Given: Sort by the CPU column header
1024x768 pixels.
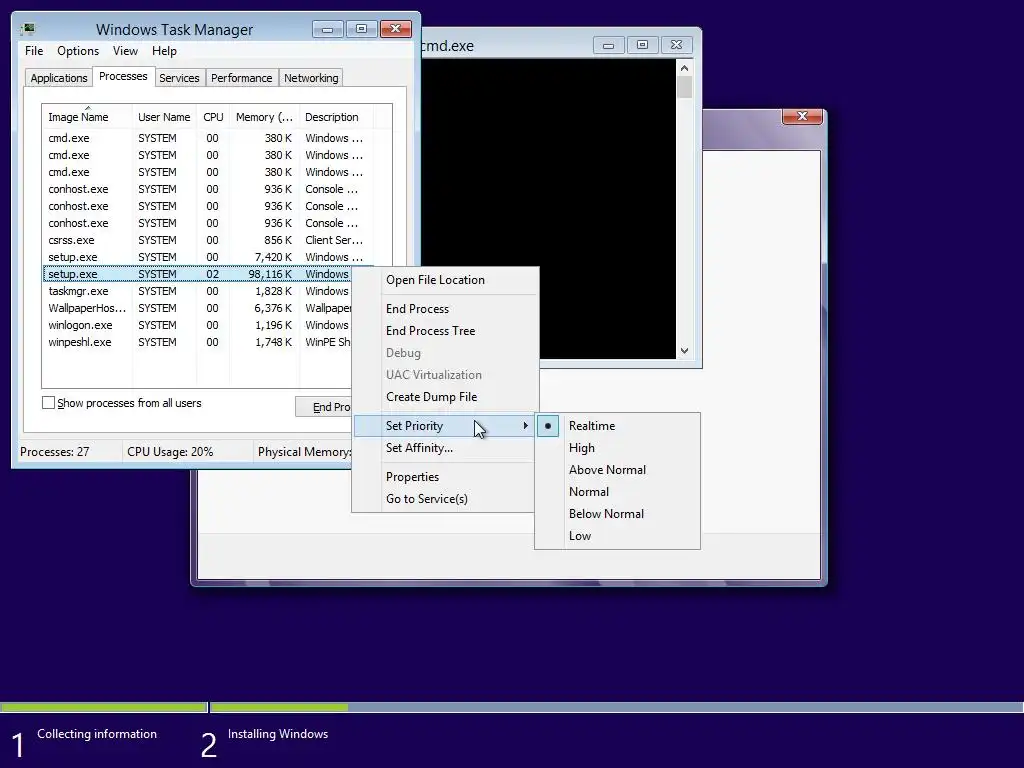Looking at the screenshot, I should coord(213,117).
